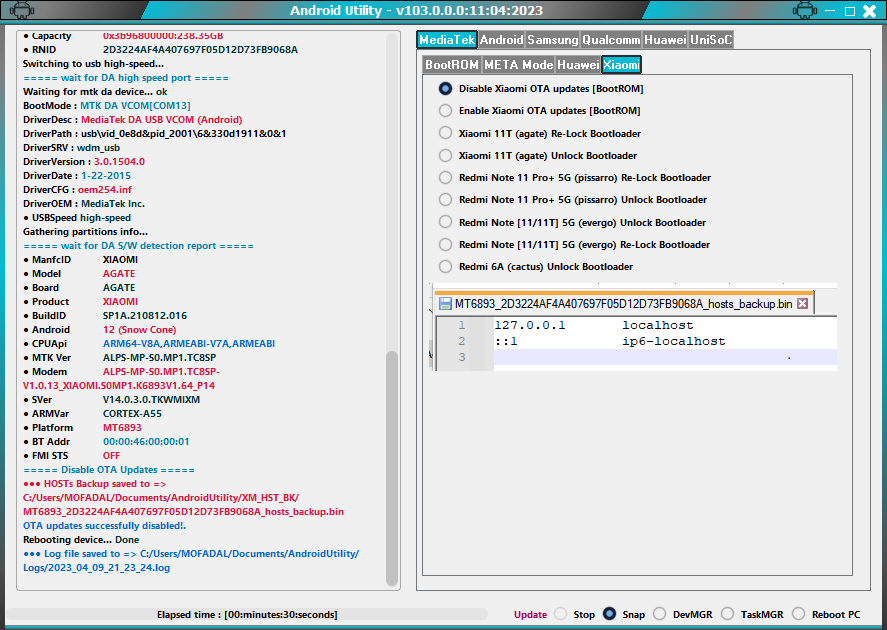
Task: Click the 'Disable OTA Updates' log header
Action: (109, 470)
